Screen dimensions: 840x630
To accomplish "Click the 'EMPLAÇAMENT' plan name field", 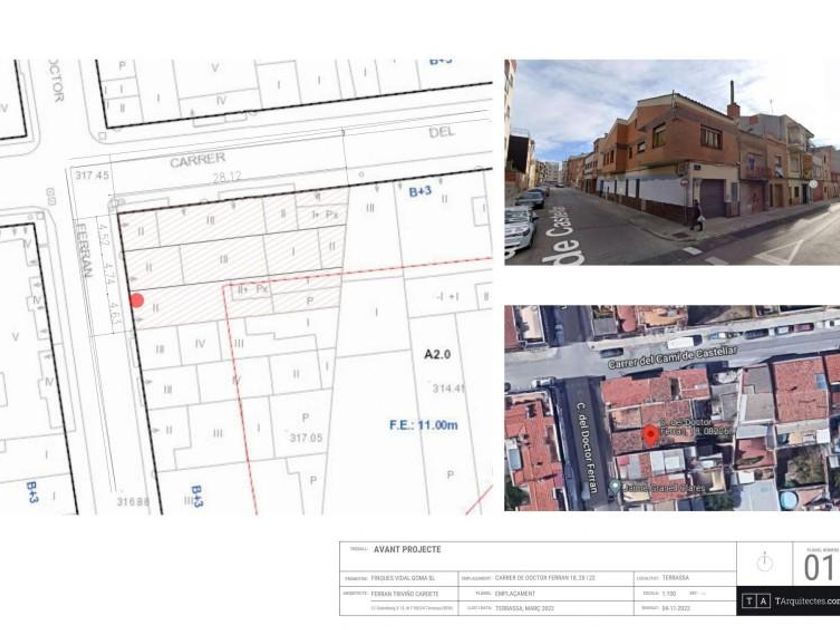I will tap(515, 594).
